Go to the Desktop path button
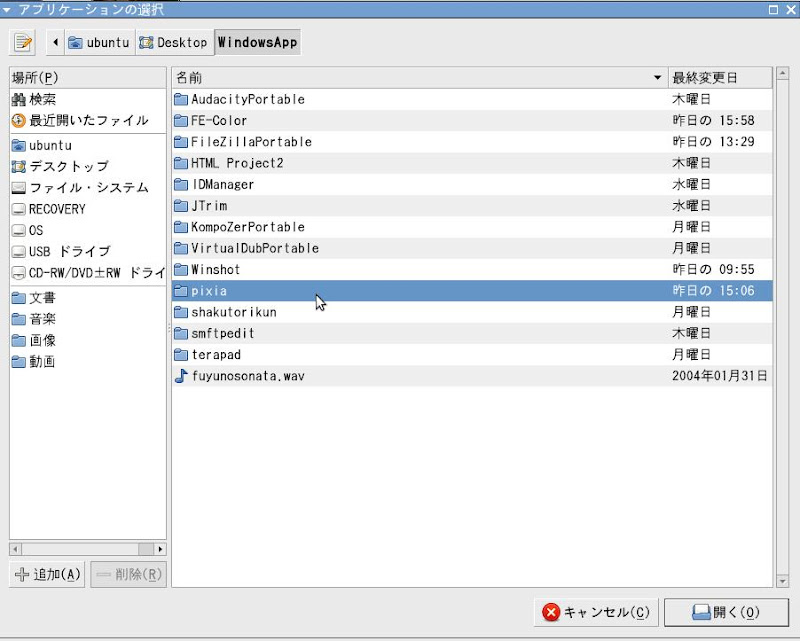Image resolution: width=800 pixels, height=641 pixels. (x=174, y=42)
